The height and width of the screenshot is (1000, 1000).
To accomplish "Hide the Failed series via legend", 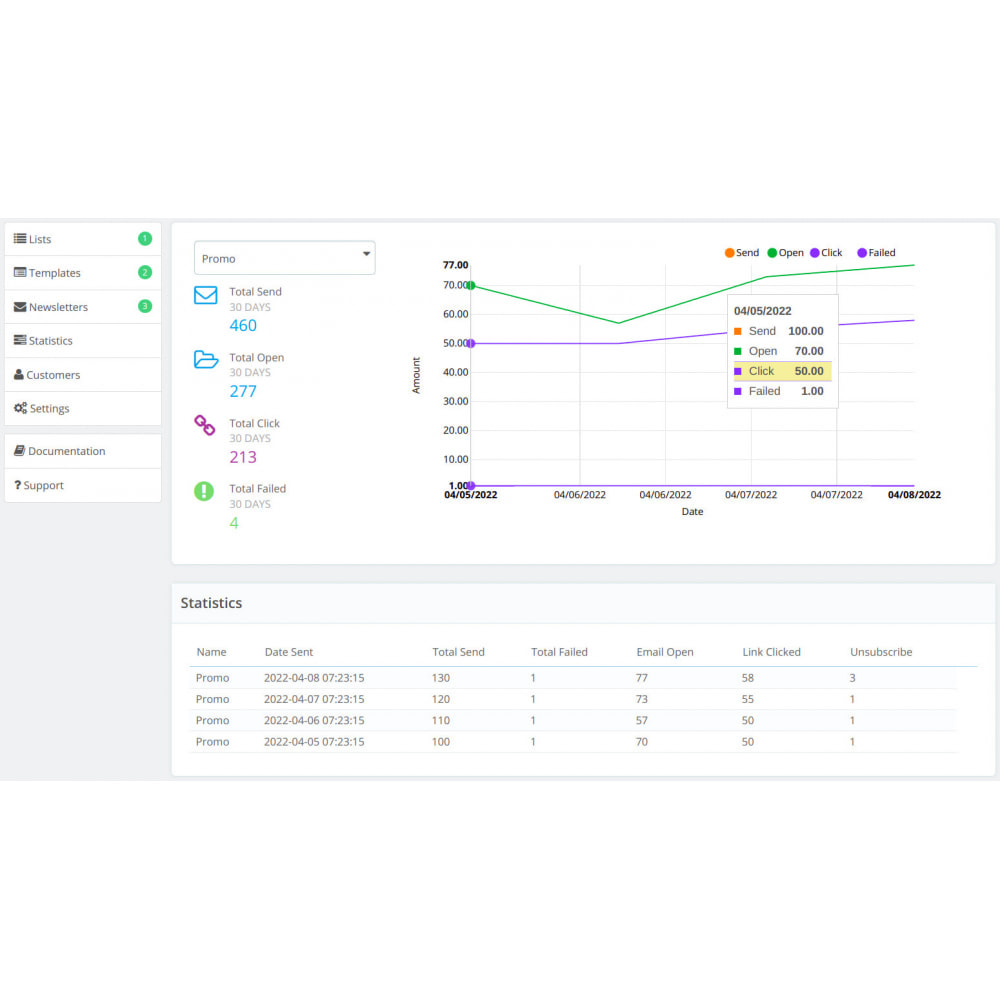I will (x=875, y=253).
